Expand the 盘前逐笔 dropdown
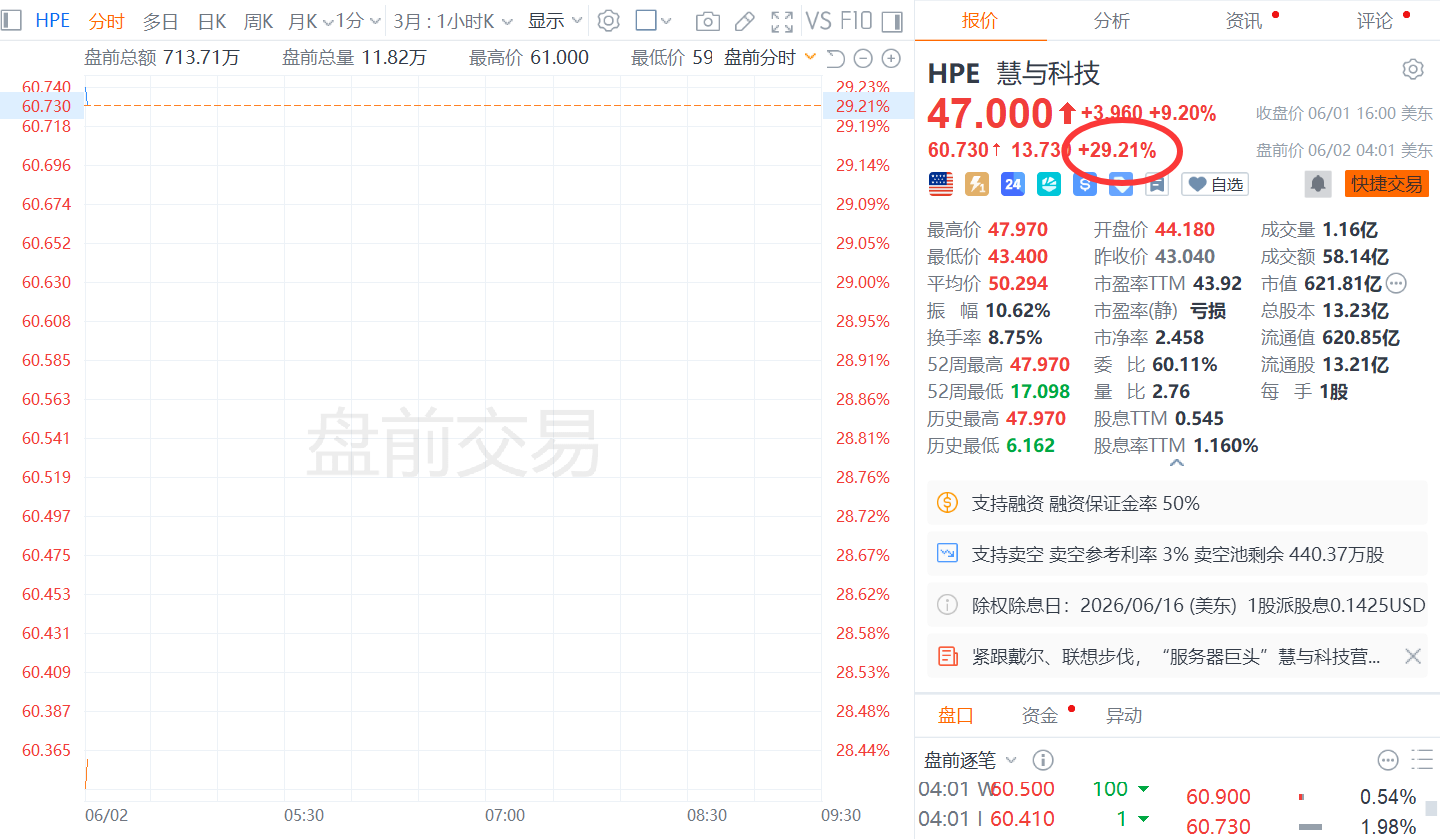The height and width of the screenshot is (839, 1441). tap(1011, 761)
